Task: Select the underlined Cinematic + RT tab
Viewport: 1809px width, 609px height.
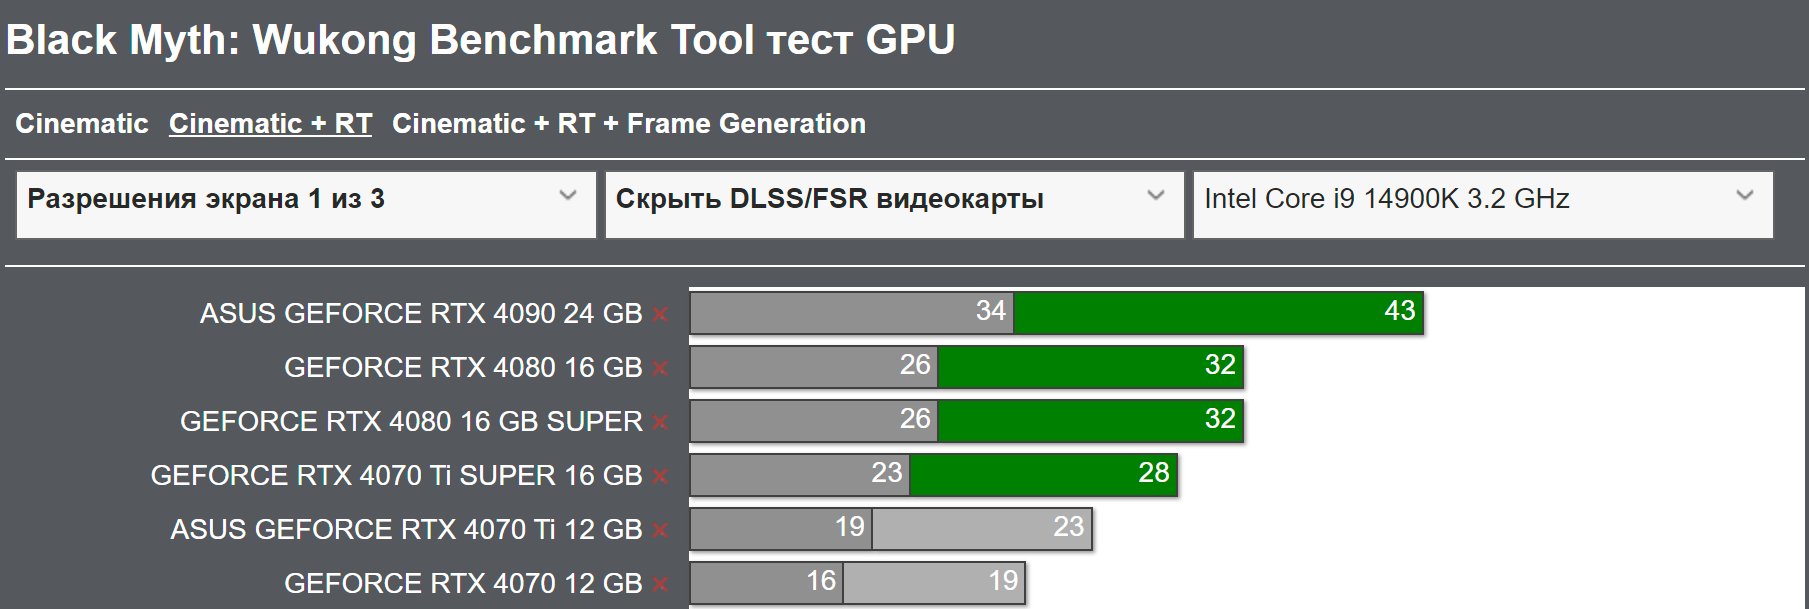Action: click(270, 124)
